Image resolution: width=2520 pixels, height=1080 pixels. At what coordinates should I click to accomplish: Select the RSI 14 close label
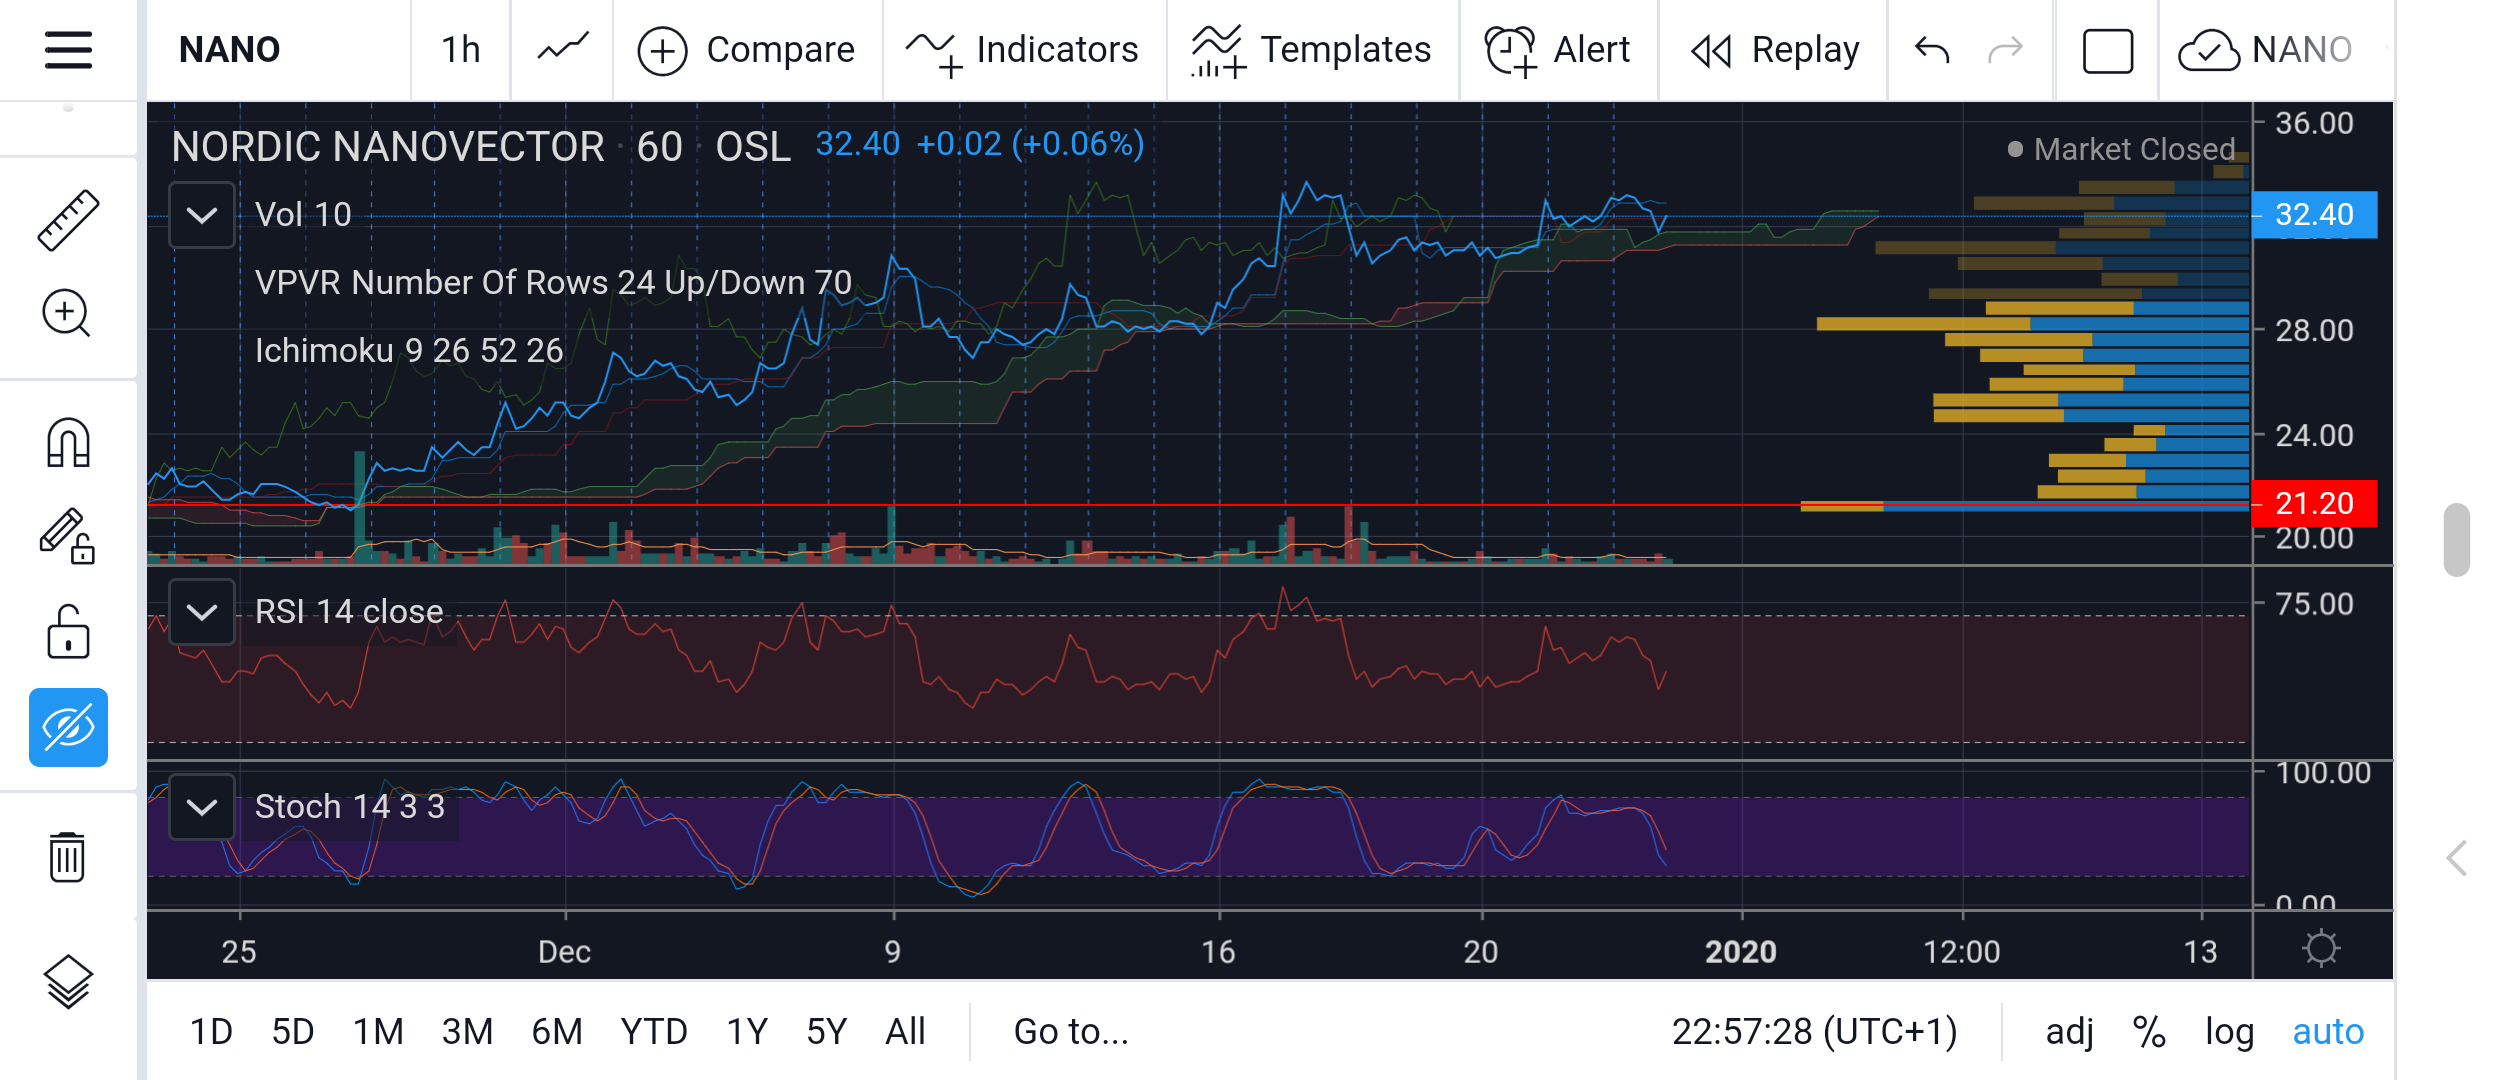(349, 612)
